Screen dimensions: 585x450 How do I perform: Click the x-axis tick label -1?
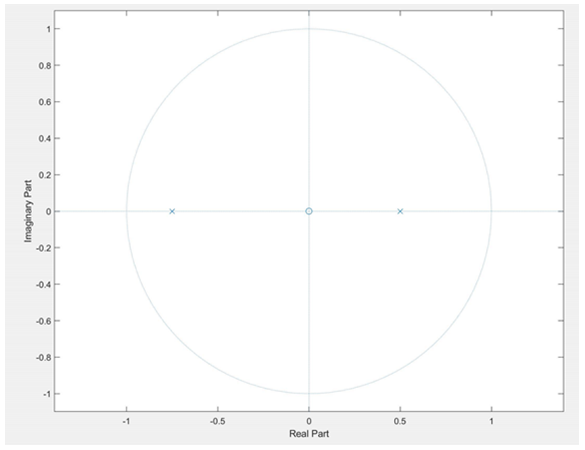[126, 421]
